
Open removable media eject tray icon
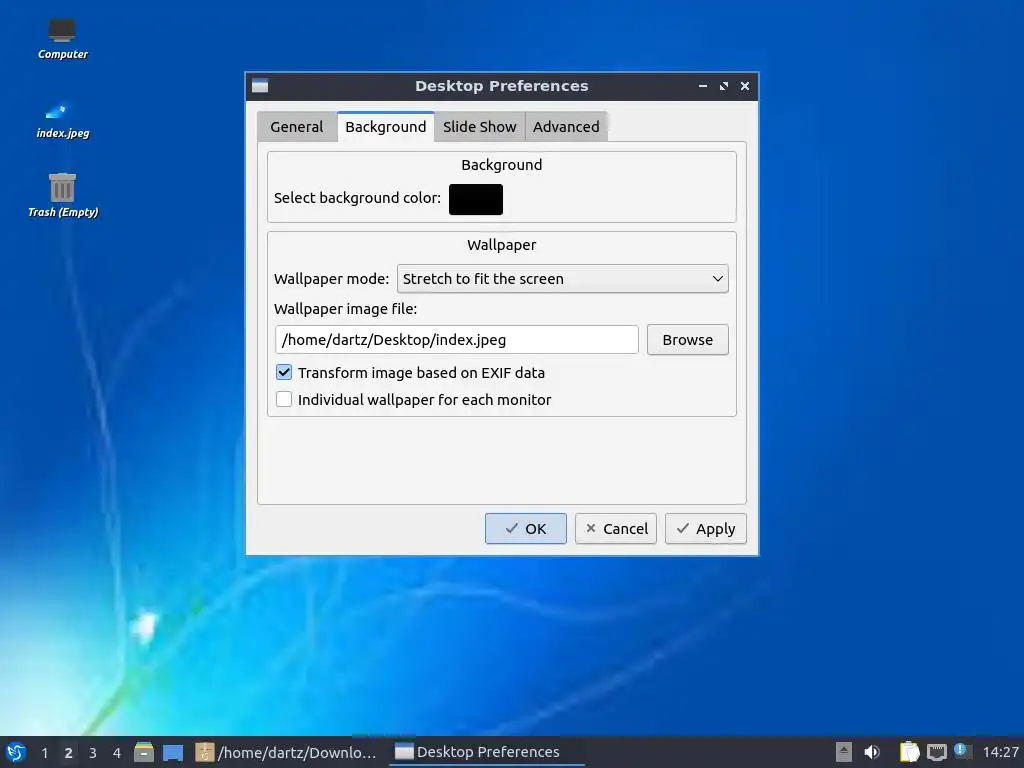tap(844, 752)
